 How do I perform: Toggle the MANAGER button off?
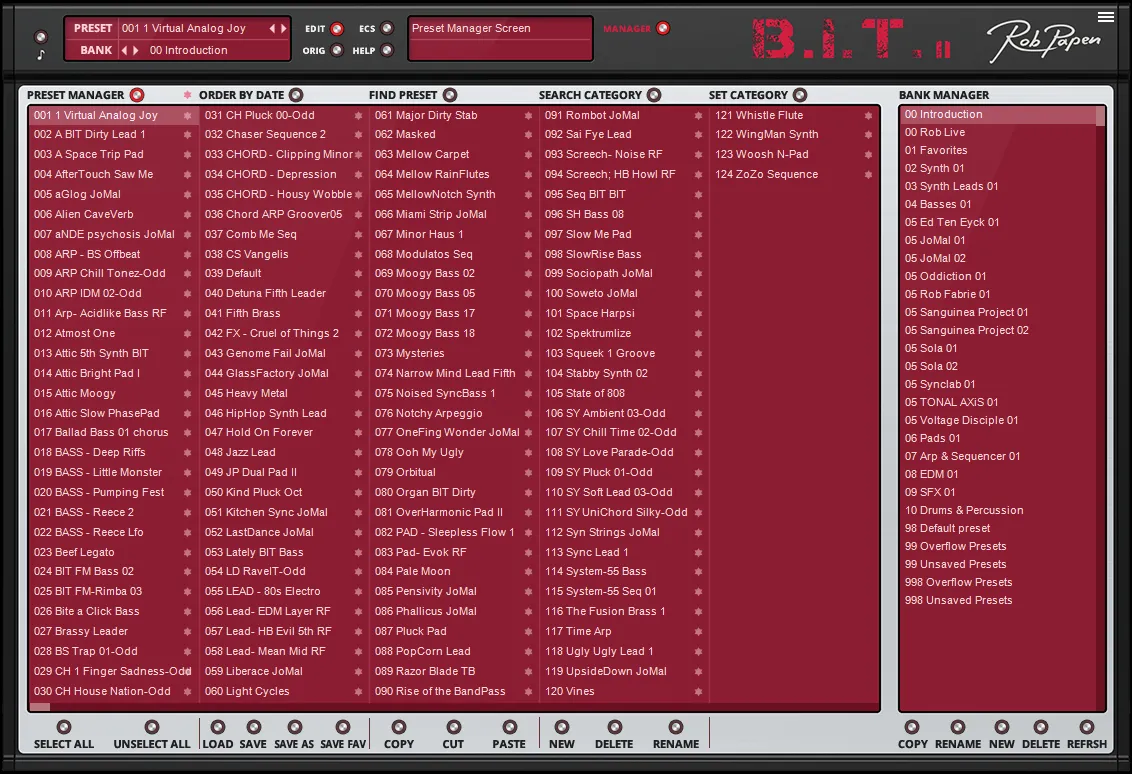tap(663, 28)
